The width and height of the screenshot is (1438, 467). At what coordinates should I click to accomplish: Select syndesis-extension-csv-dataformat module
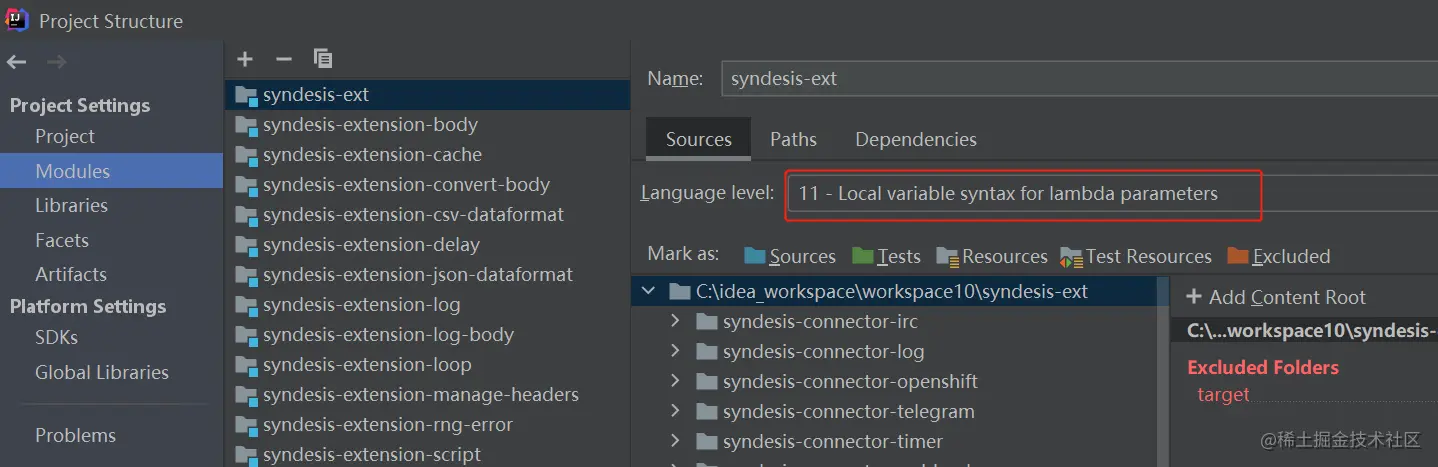[427, 215]
